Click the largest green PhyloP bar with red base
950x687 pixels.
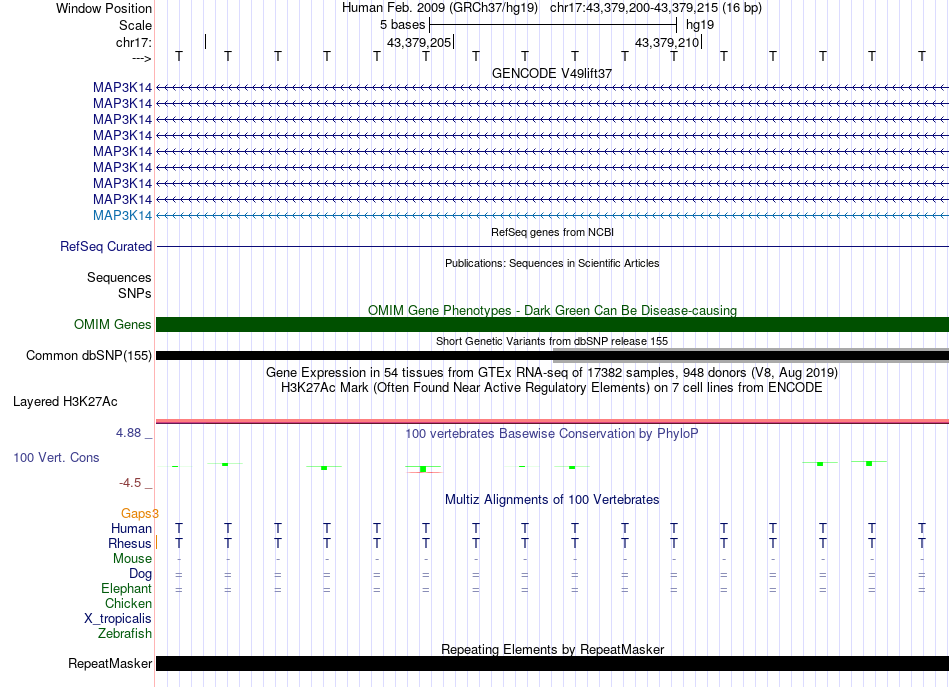click(423, 470)
